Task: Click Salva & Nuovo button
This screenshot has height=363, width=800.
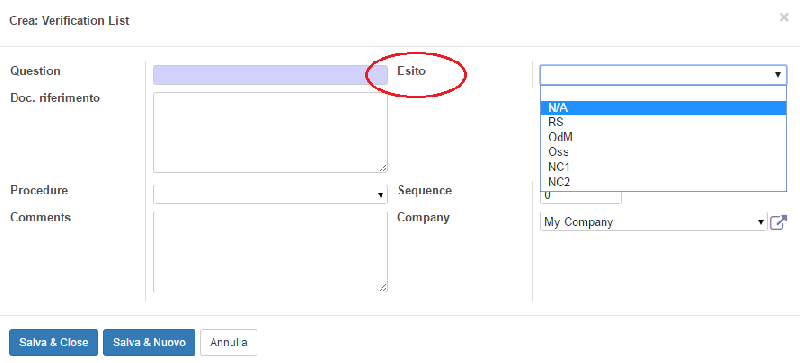Action: tap(149, 342)
